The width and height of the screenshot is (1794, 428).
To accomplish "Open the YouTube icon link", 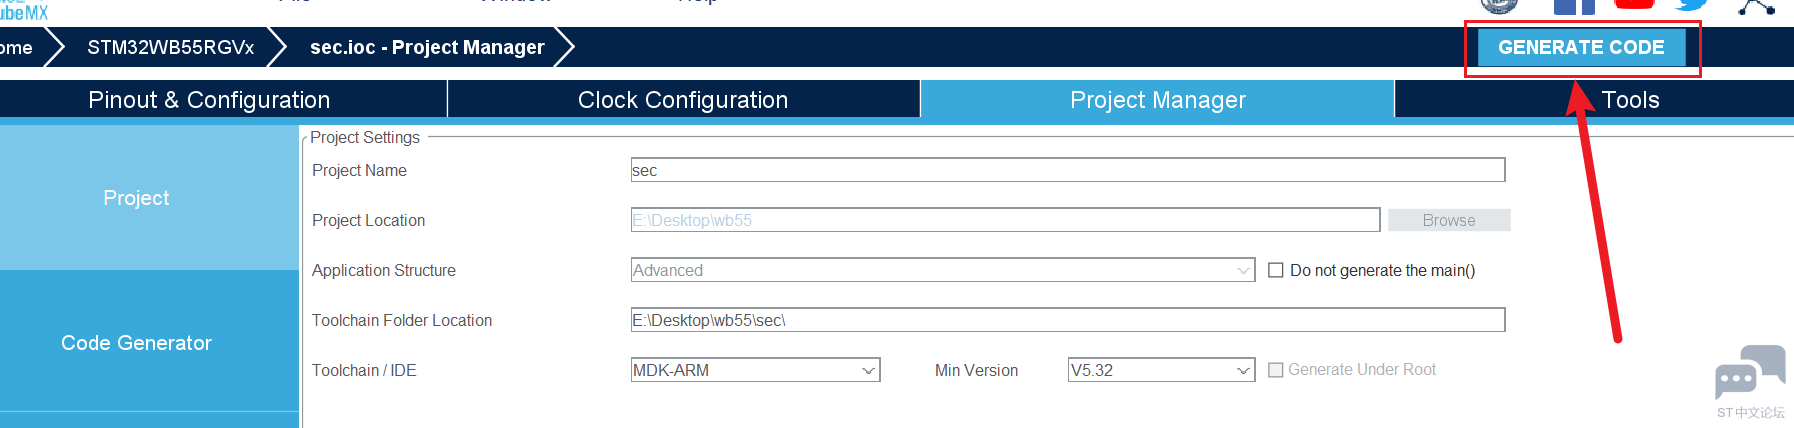I will click(x=1634, y=5).
